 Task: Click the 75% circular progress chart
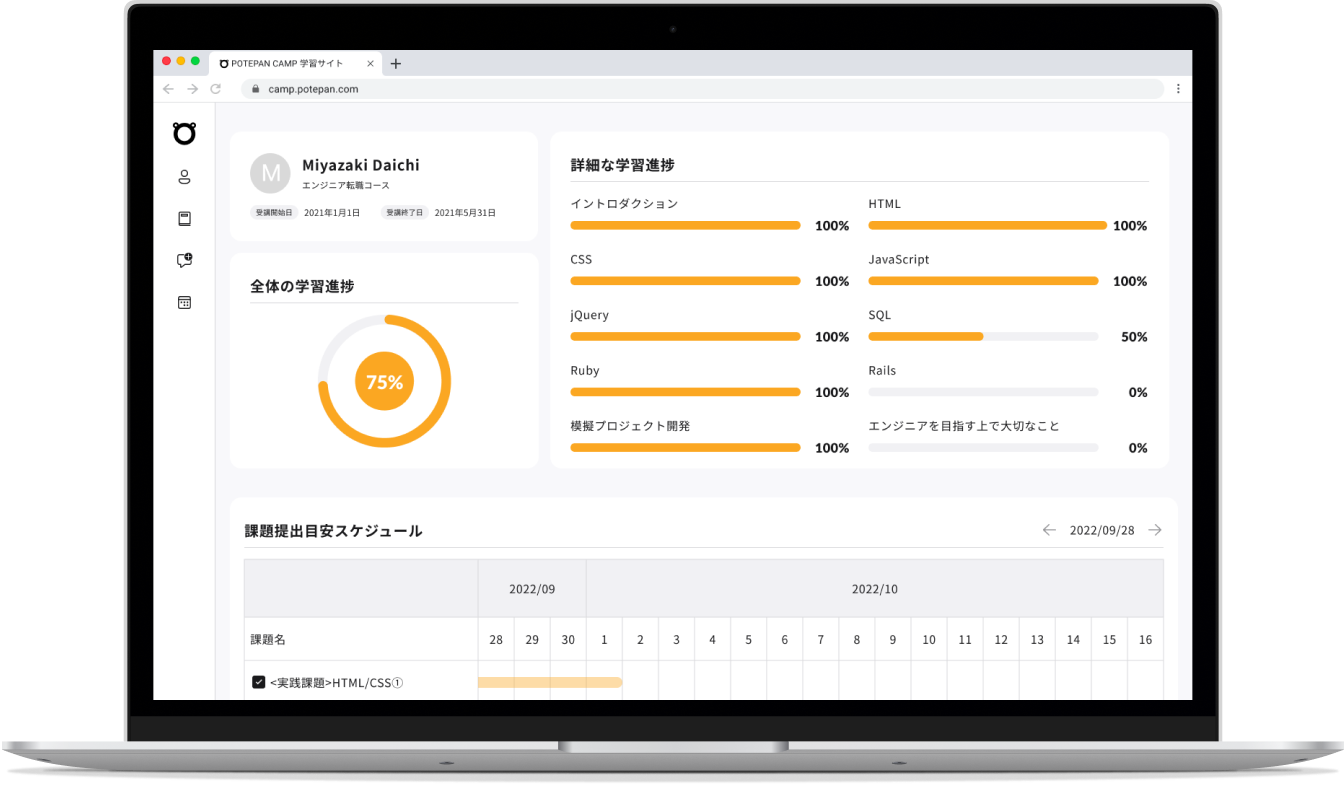point(384,382)
